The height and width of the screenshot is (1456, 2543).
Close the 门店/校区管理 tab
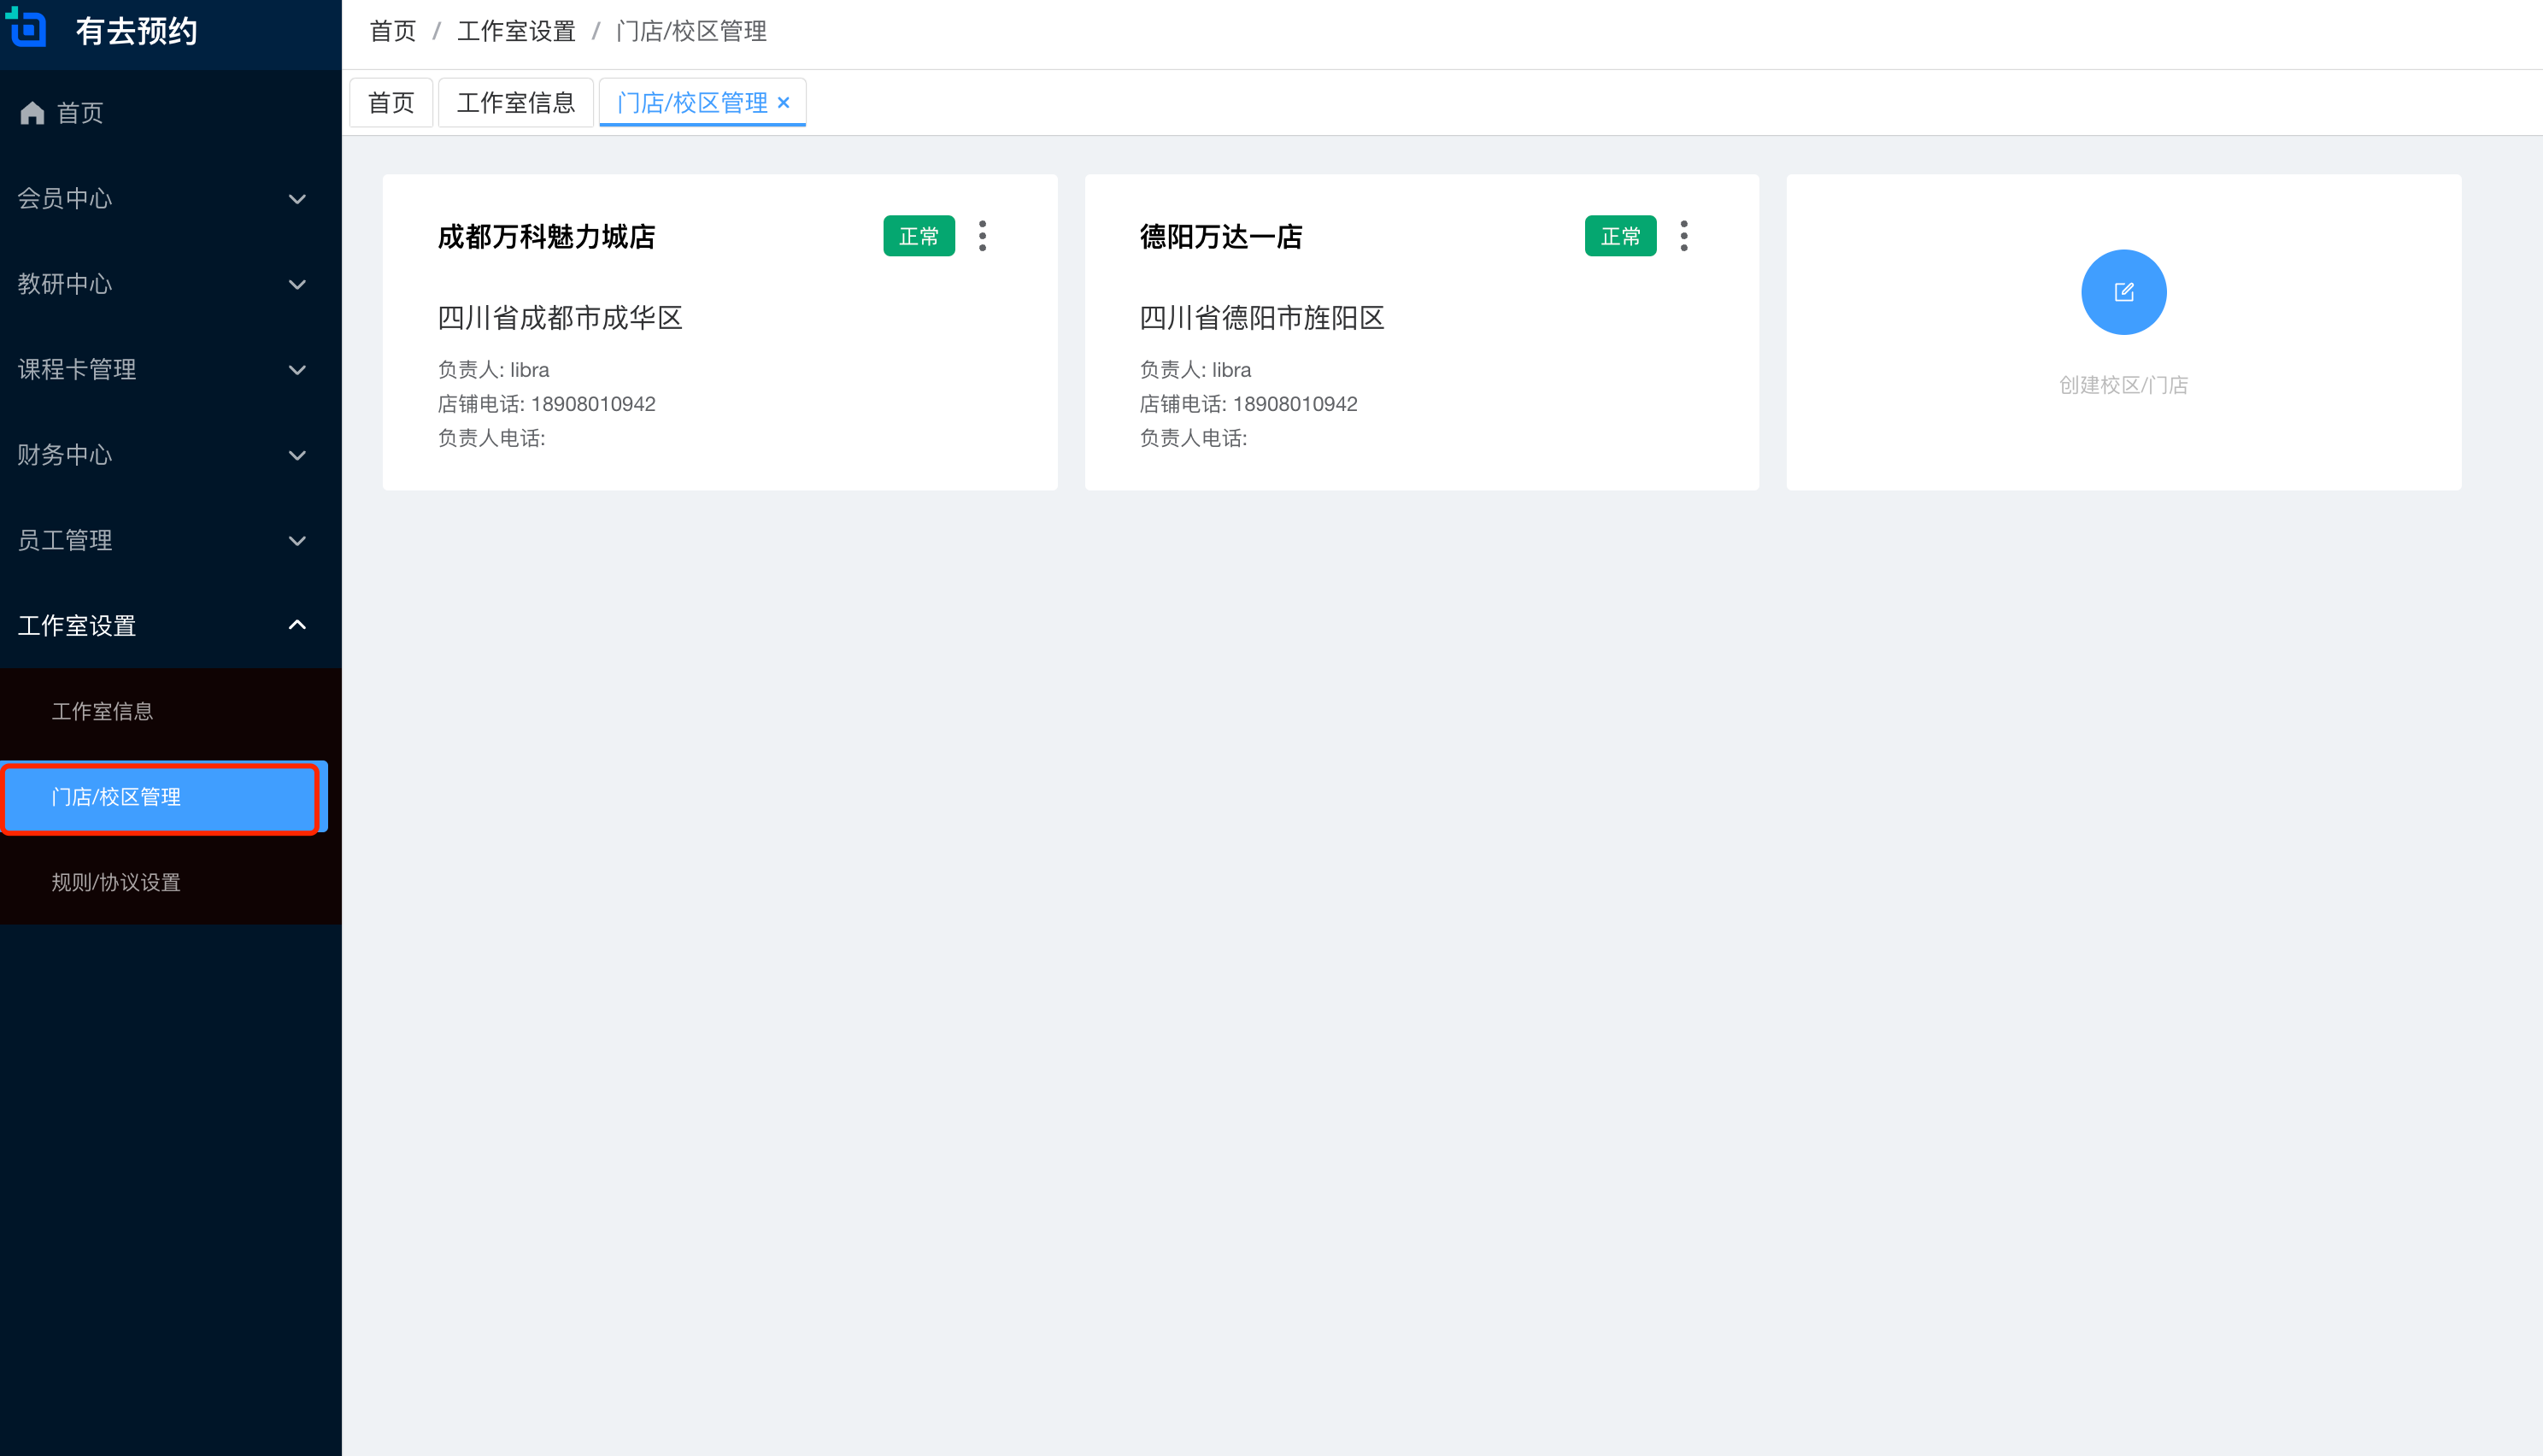tap(784, 103)
